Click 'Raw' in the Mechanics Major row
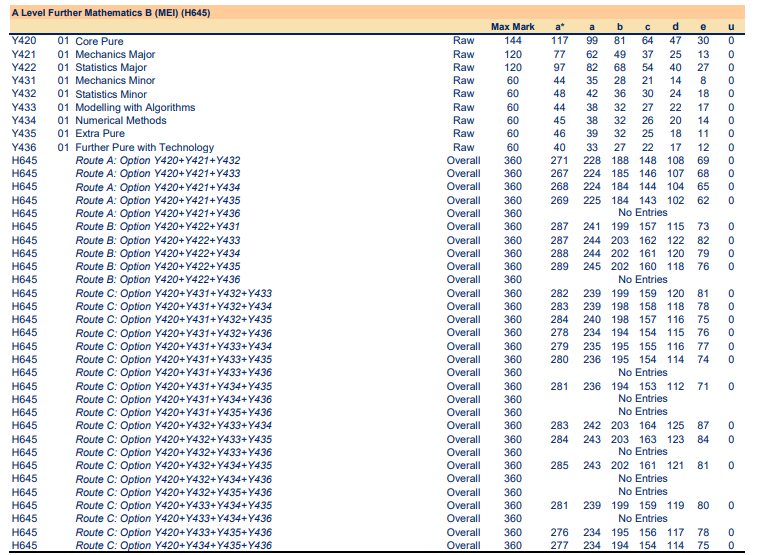Viewport: 759px width, 555px height. (463, 54)
